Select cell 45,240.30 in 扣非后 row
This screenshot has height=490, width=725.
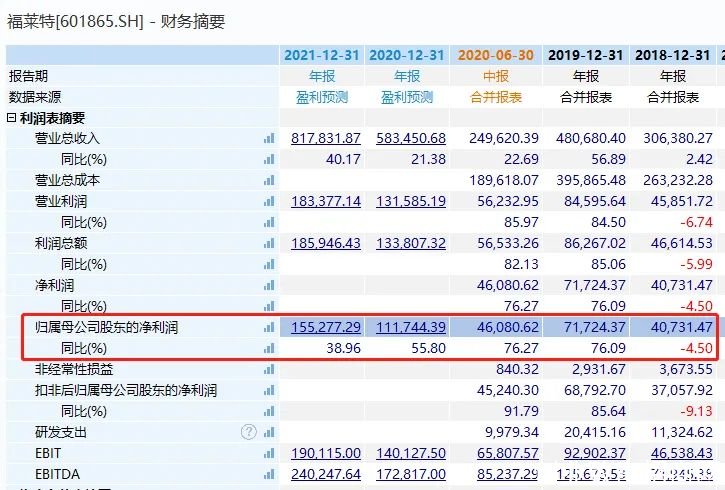click(x=508, y=390)
